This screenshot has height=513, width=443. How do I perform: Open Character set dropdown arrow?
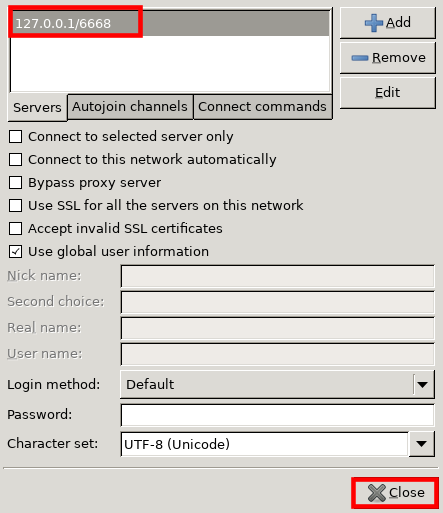pyautogui.click(x=422, y=444)
